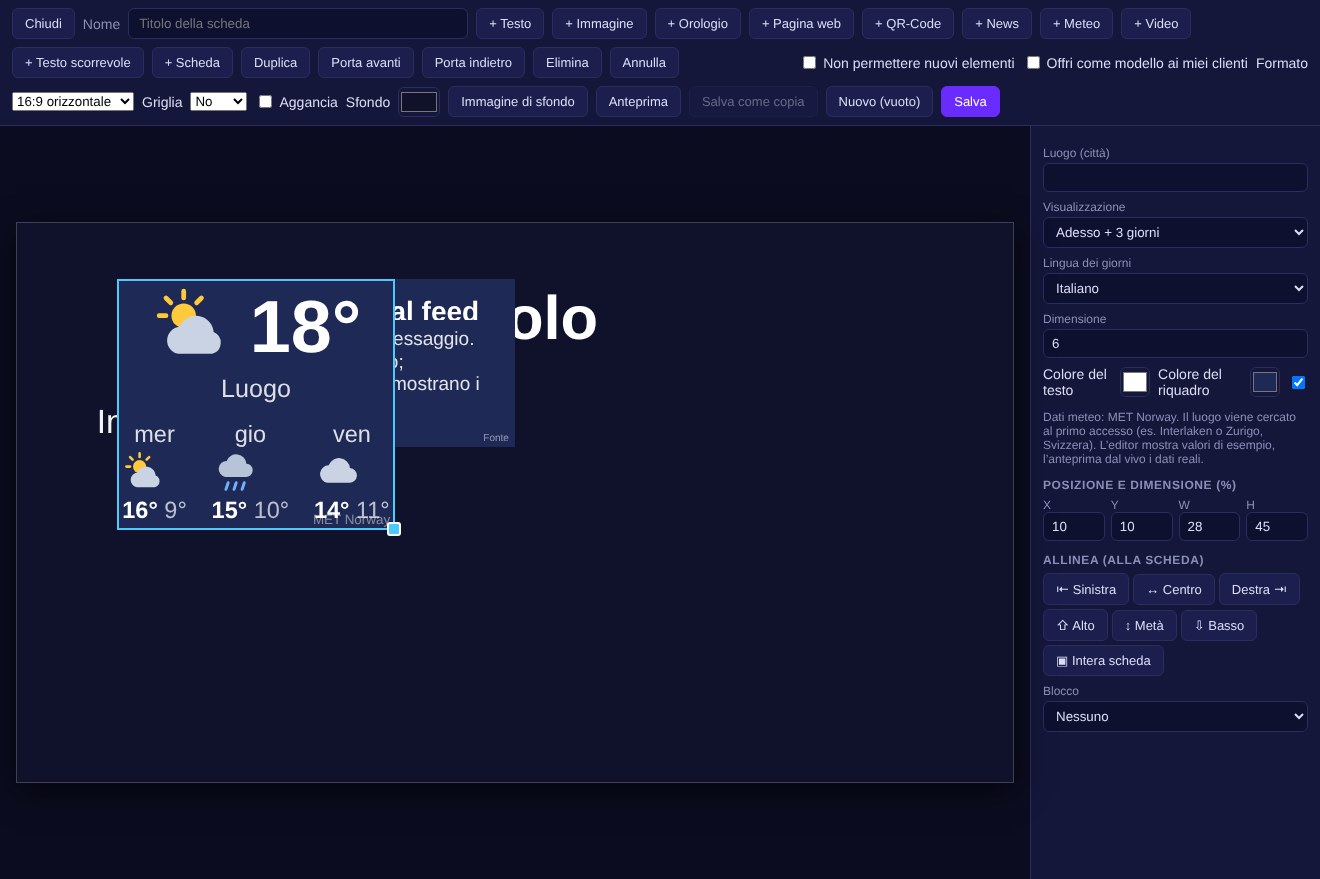Click the current weather sun-cloud icon
The height and width of the screenshot is (879, 1320).
tap(188, 322)
